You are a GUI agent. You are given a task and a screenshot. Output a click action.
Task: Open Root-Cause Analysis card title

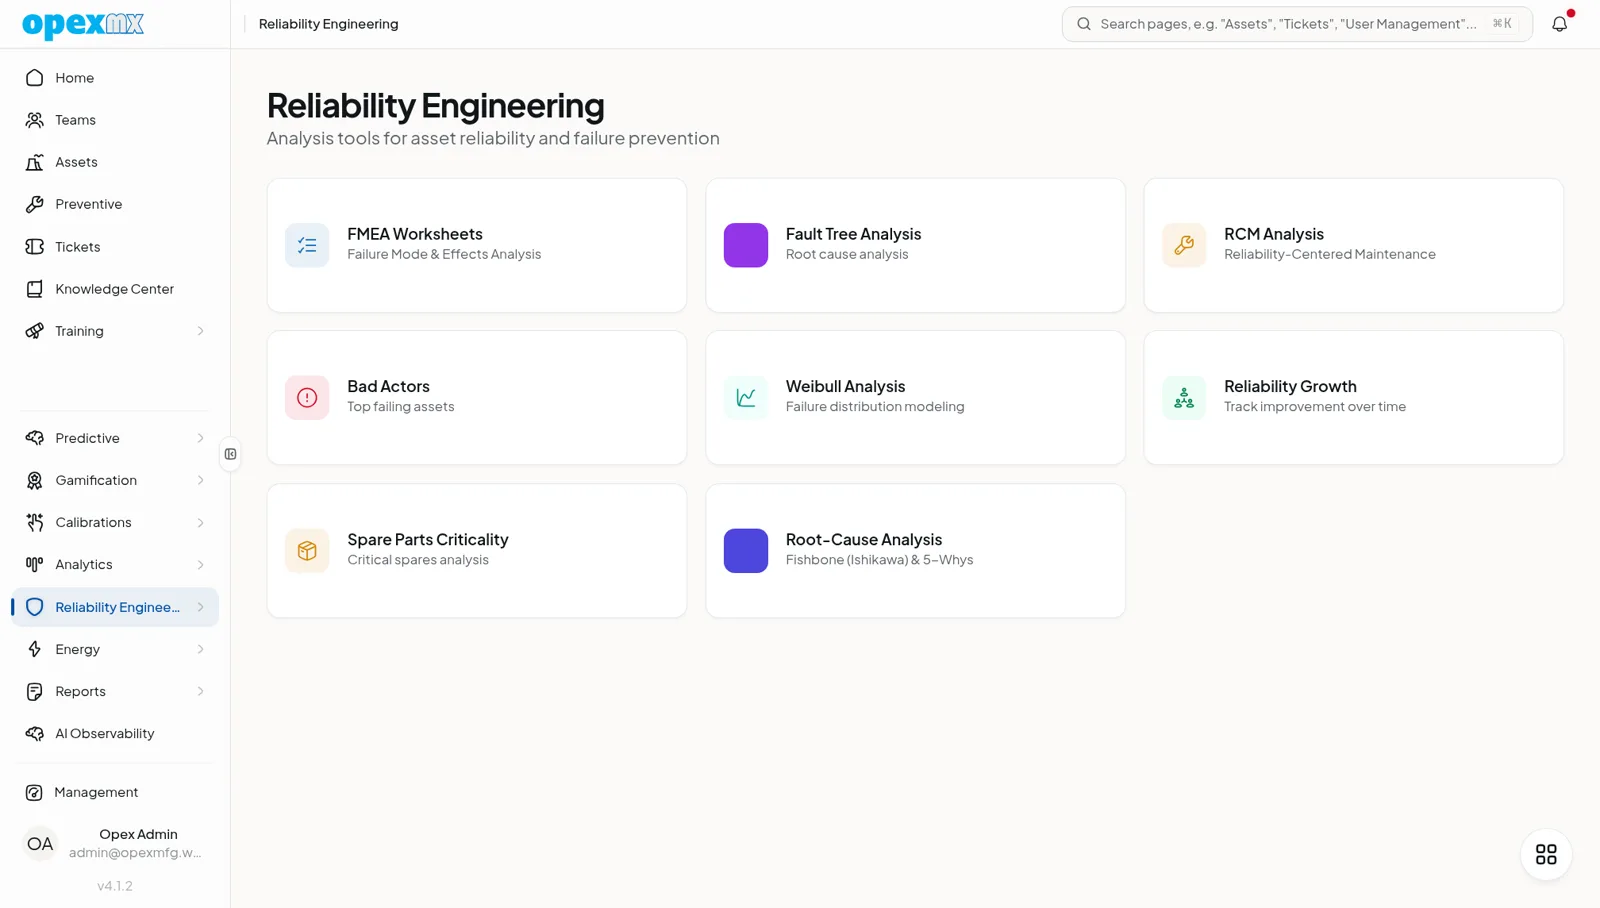(864, 539)
